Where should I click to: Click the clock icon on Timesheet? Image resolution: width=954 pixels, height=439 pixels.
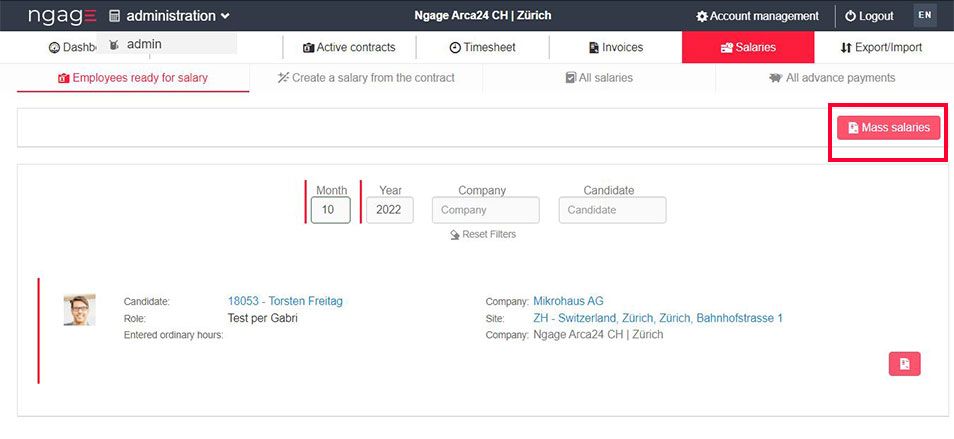tap(454, 47)
